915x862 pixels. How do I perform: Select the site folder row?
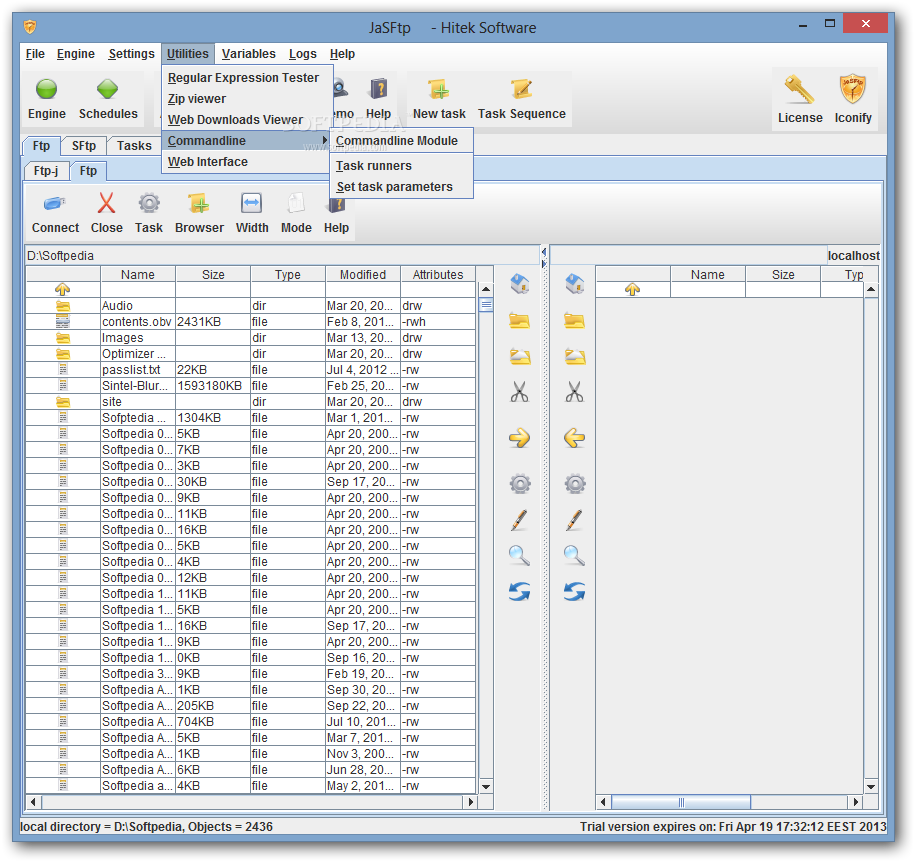[x=251, y=402]
